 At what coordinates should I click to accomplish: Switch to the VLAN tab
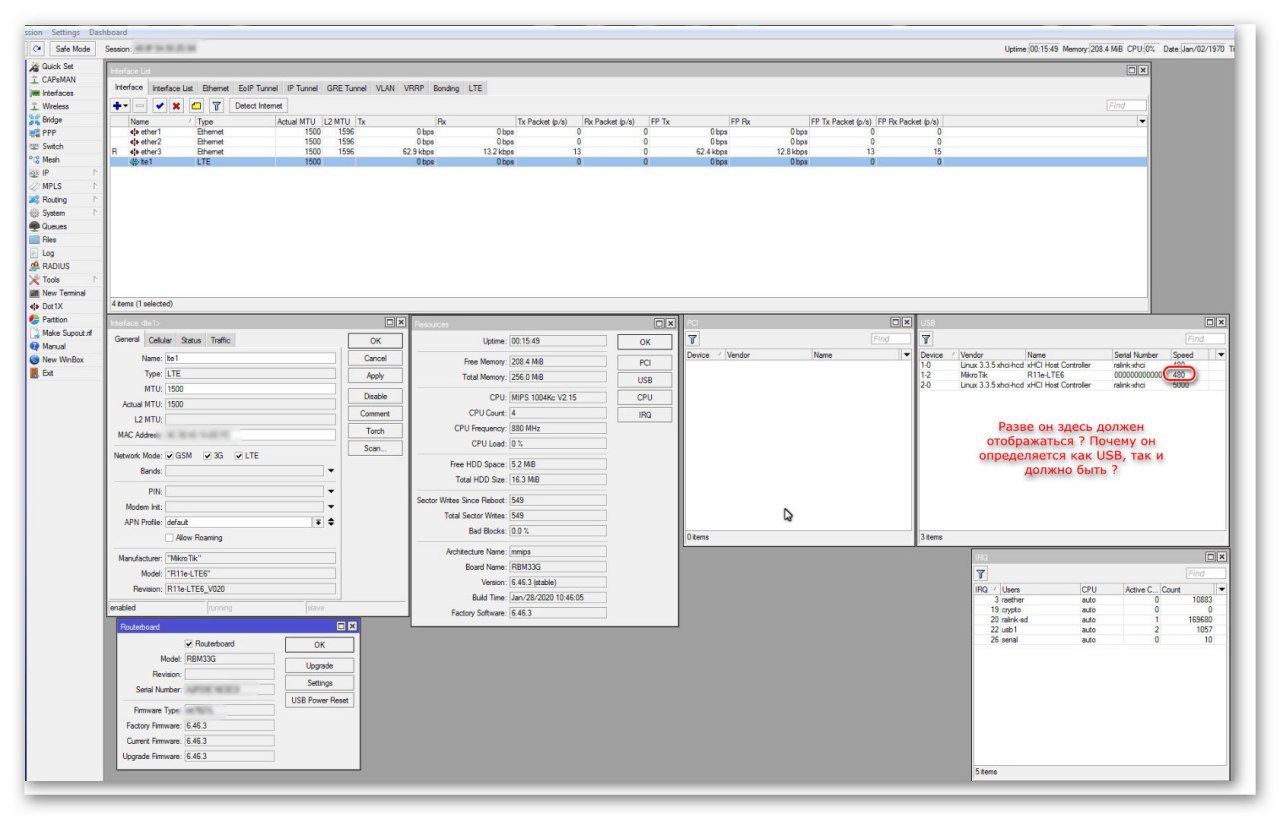[385, 88]
